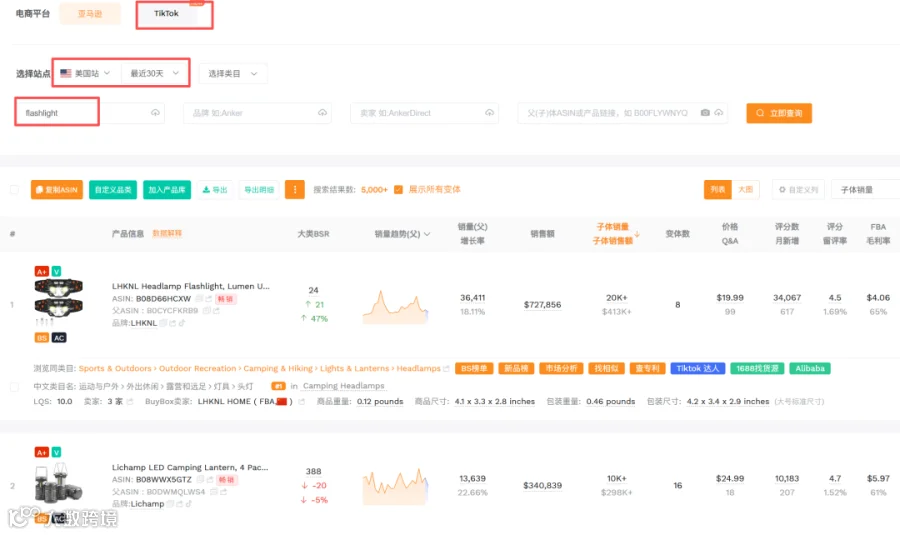The width and height of the screenshot is (900, 535).
Task: Click upload icon in flashlight keyword field
Action: click(x=155, y=113)
